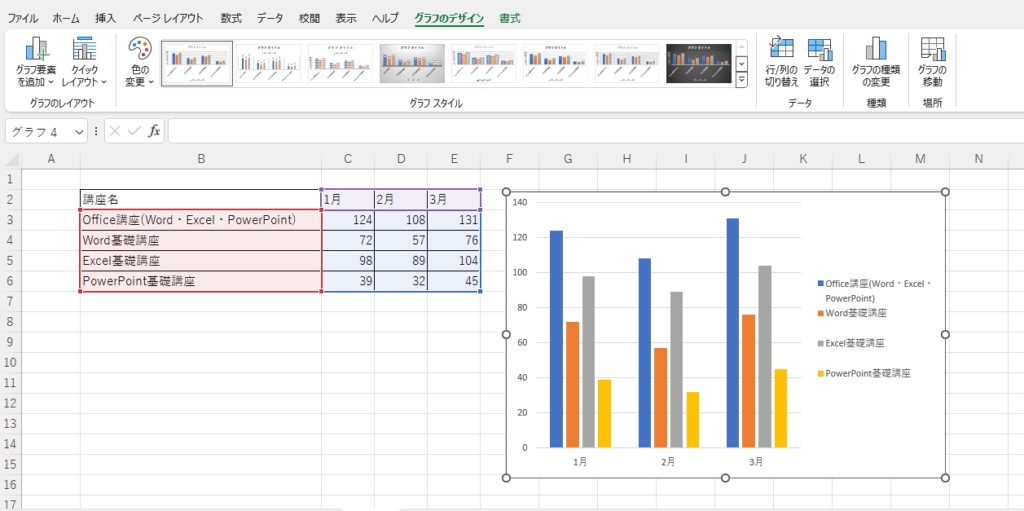Click the Word基礎講座 legend entry

(x=852, y=313)
